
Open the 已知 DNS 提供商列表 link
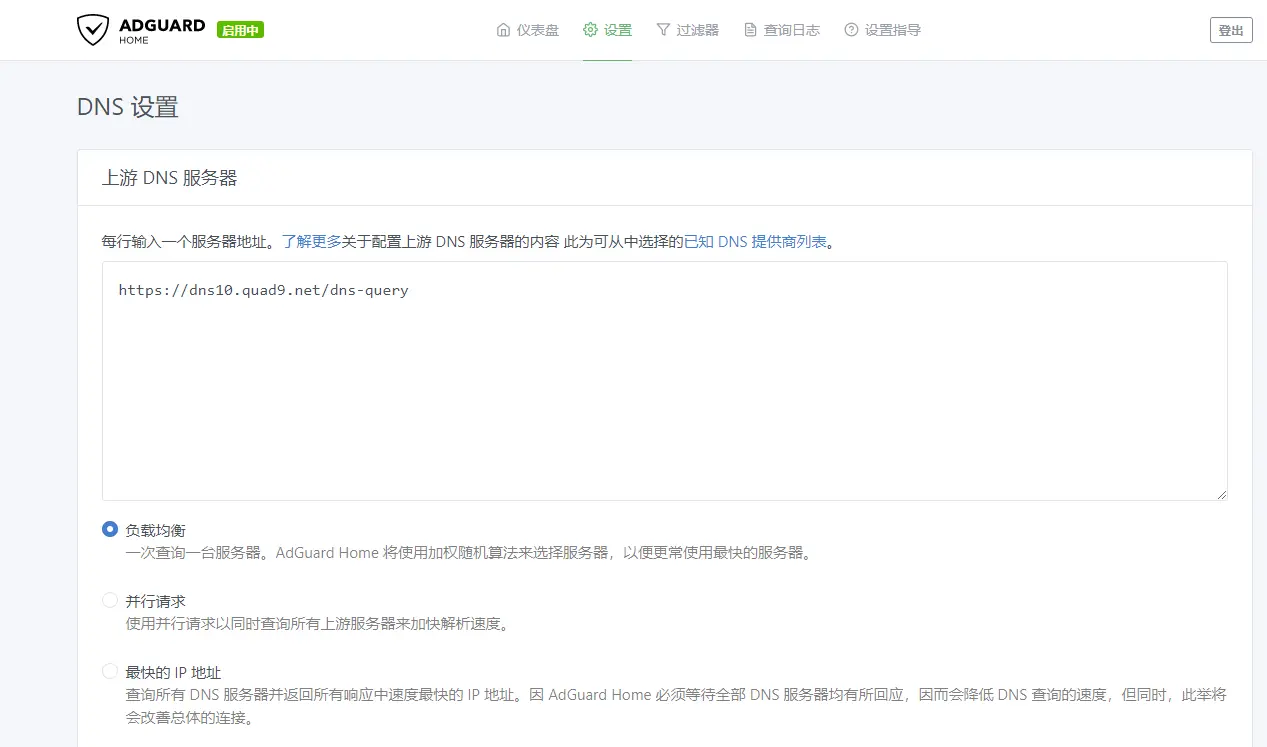756,241
